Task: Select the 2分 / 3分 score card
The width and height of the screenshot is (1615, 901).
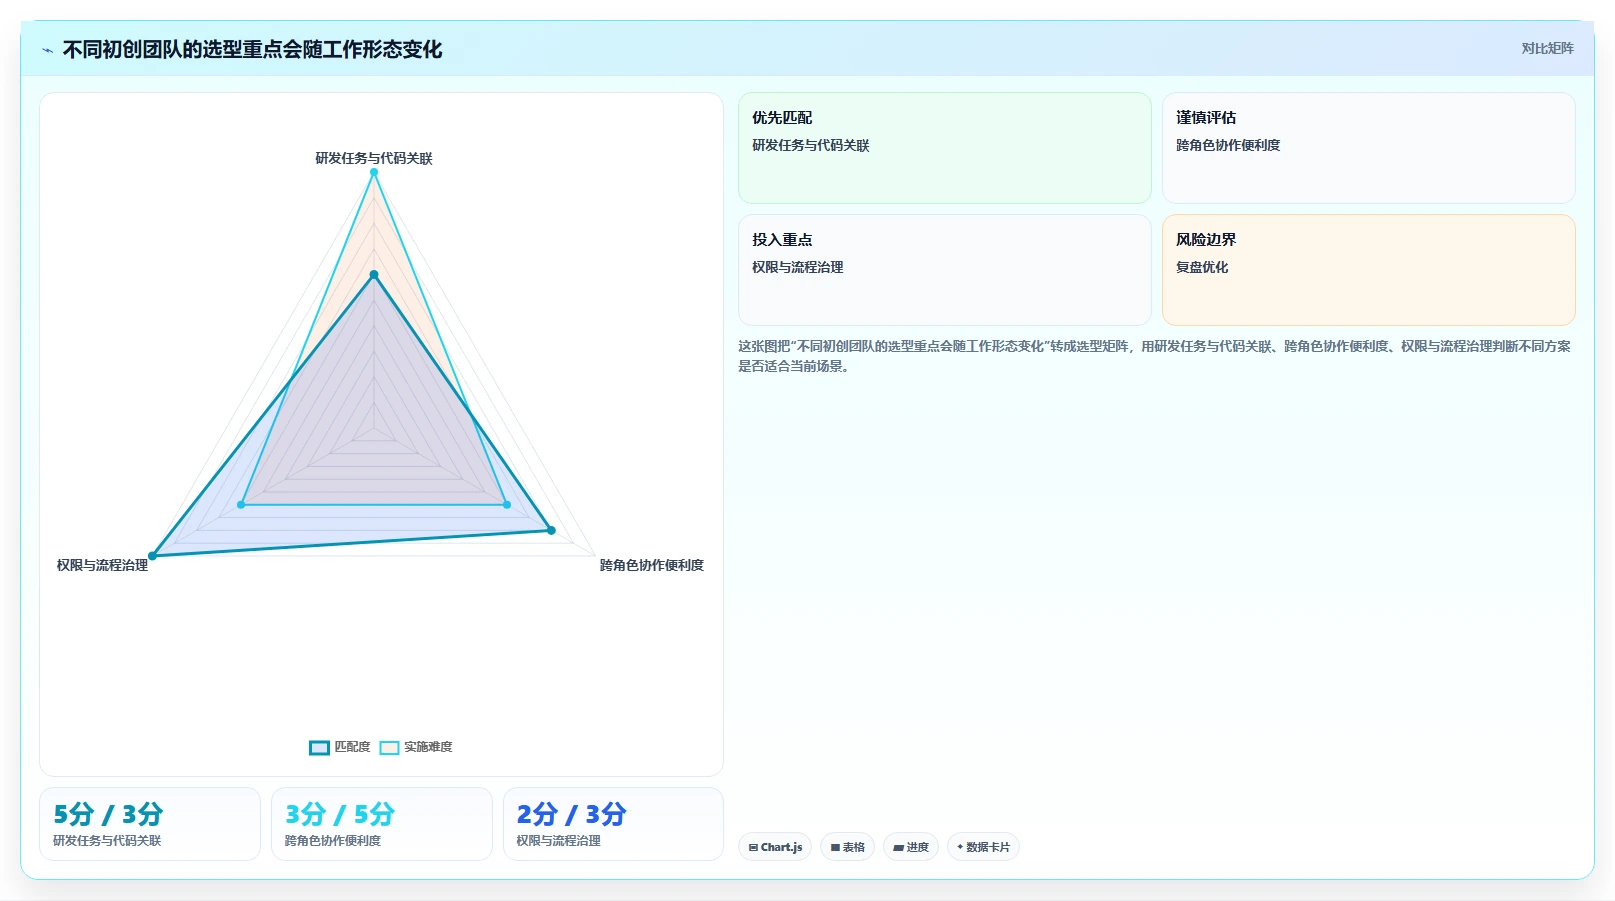Action: coord(613,824)
